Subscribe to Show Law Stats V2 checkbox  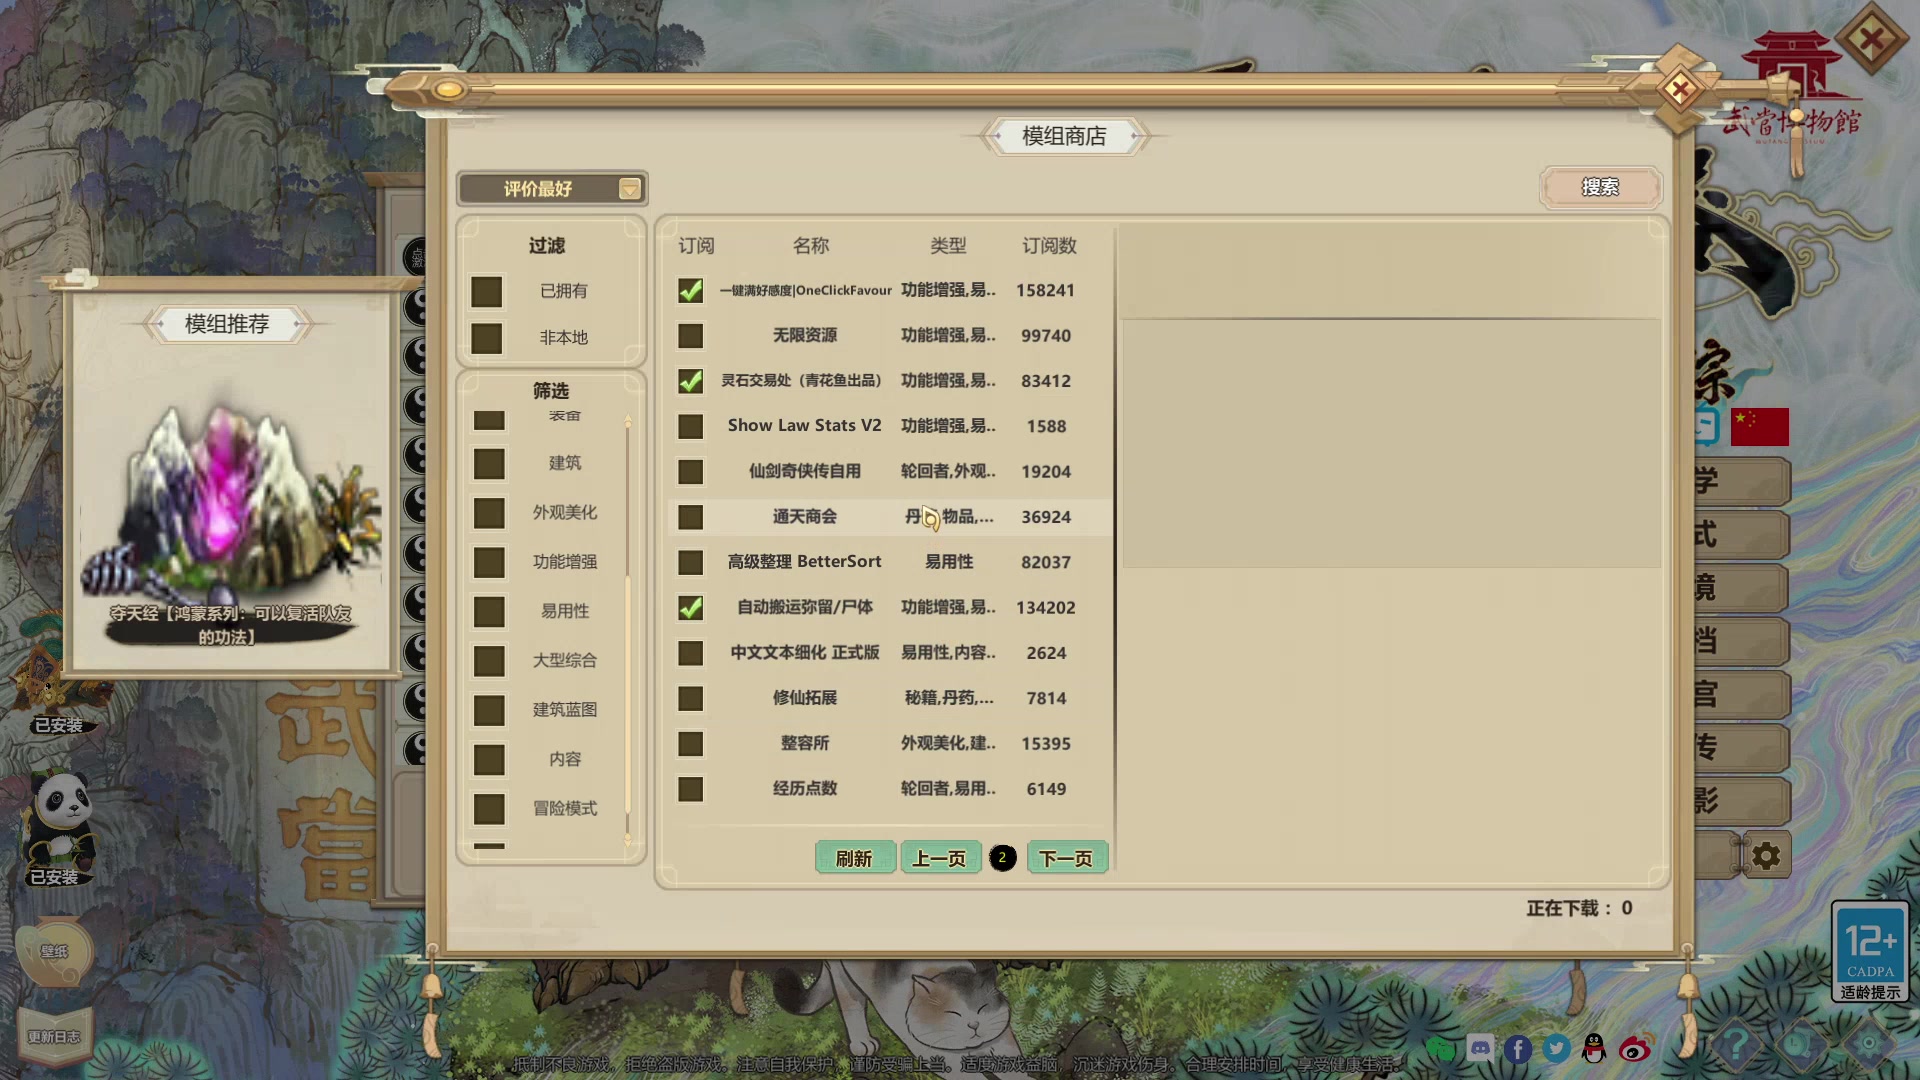point(690,426)
